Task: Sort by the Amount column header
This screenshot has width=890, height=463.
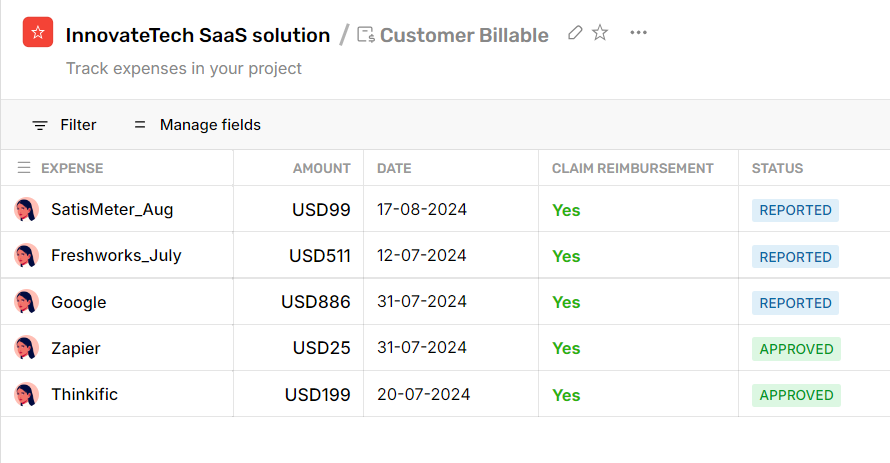Action: [321, 168]
